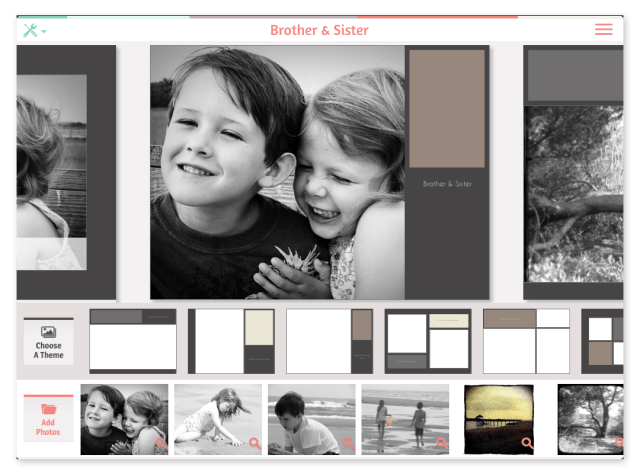Select layout with brown top-left header block

point(526,341)
